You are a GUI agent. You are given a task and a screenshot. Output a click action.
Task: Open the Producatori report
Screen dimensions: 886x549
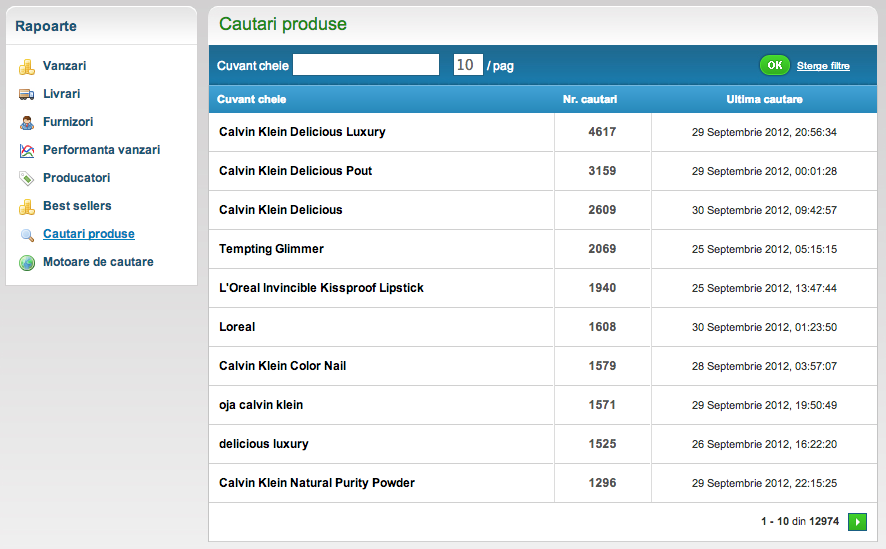(76, 178)
